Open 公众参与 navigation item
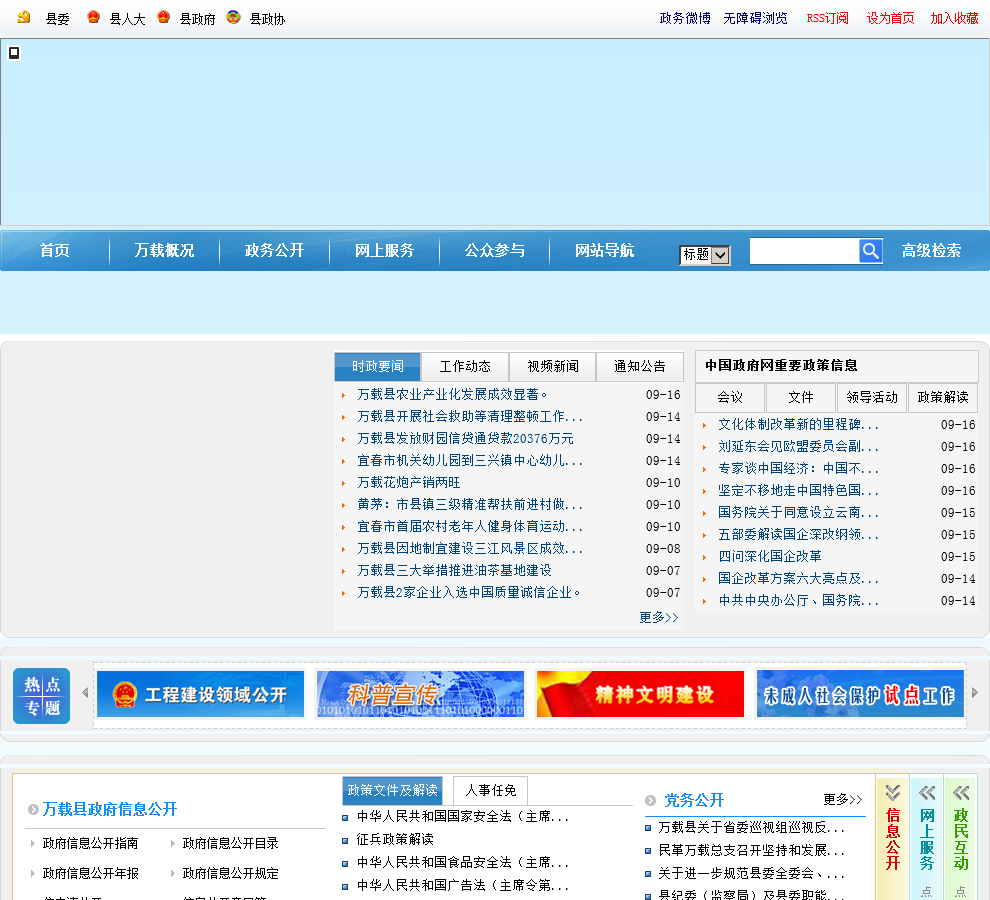Screen dimensions: 990x900 point(494,251)
